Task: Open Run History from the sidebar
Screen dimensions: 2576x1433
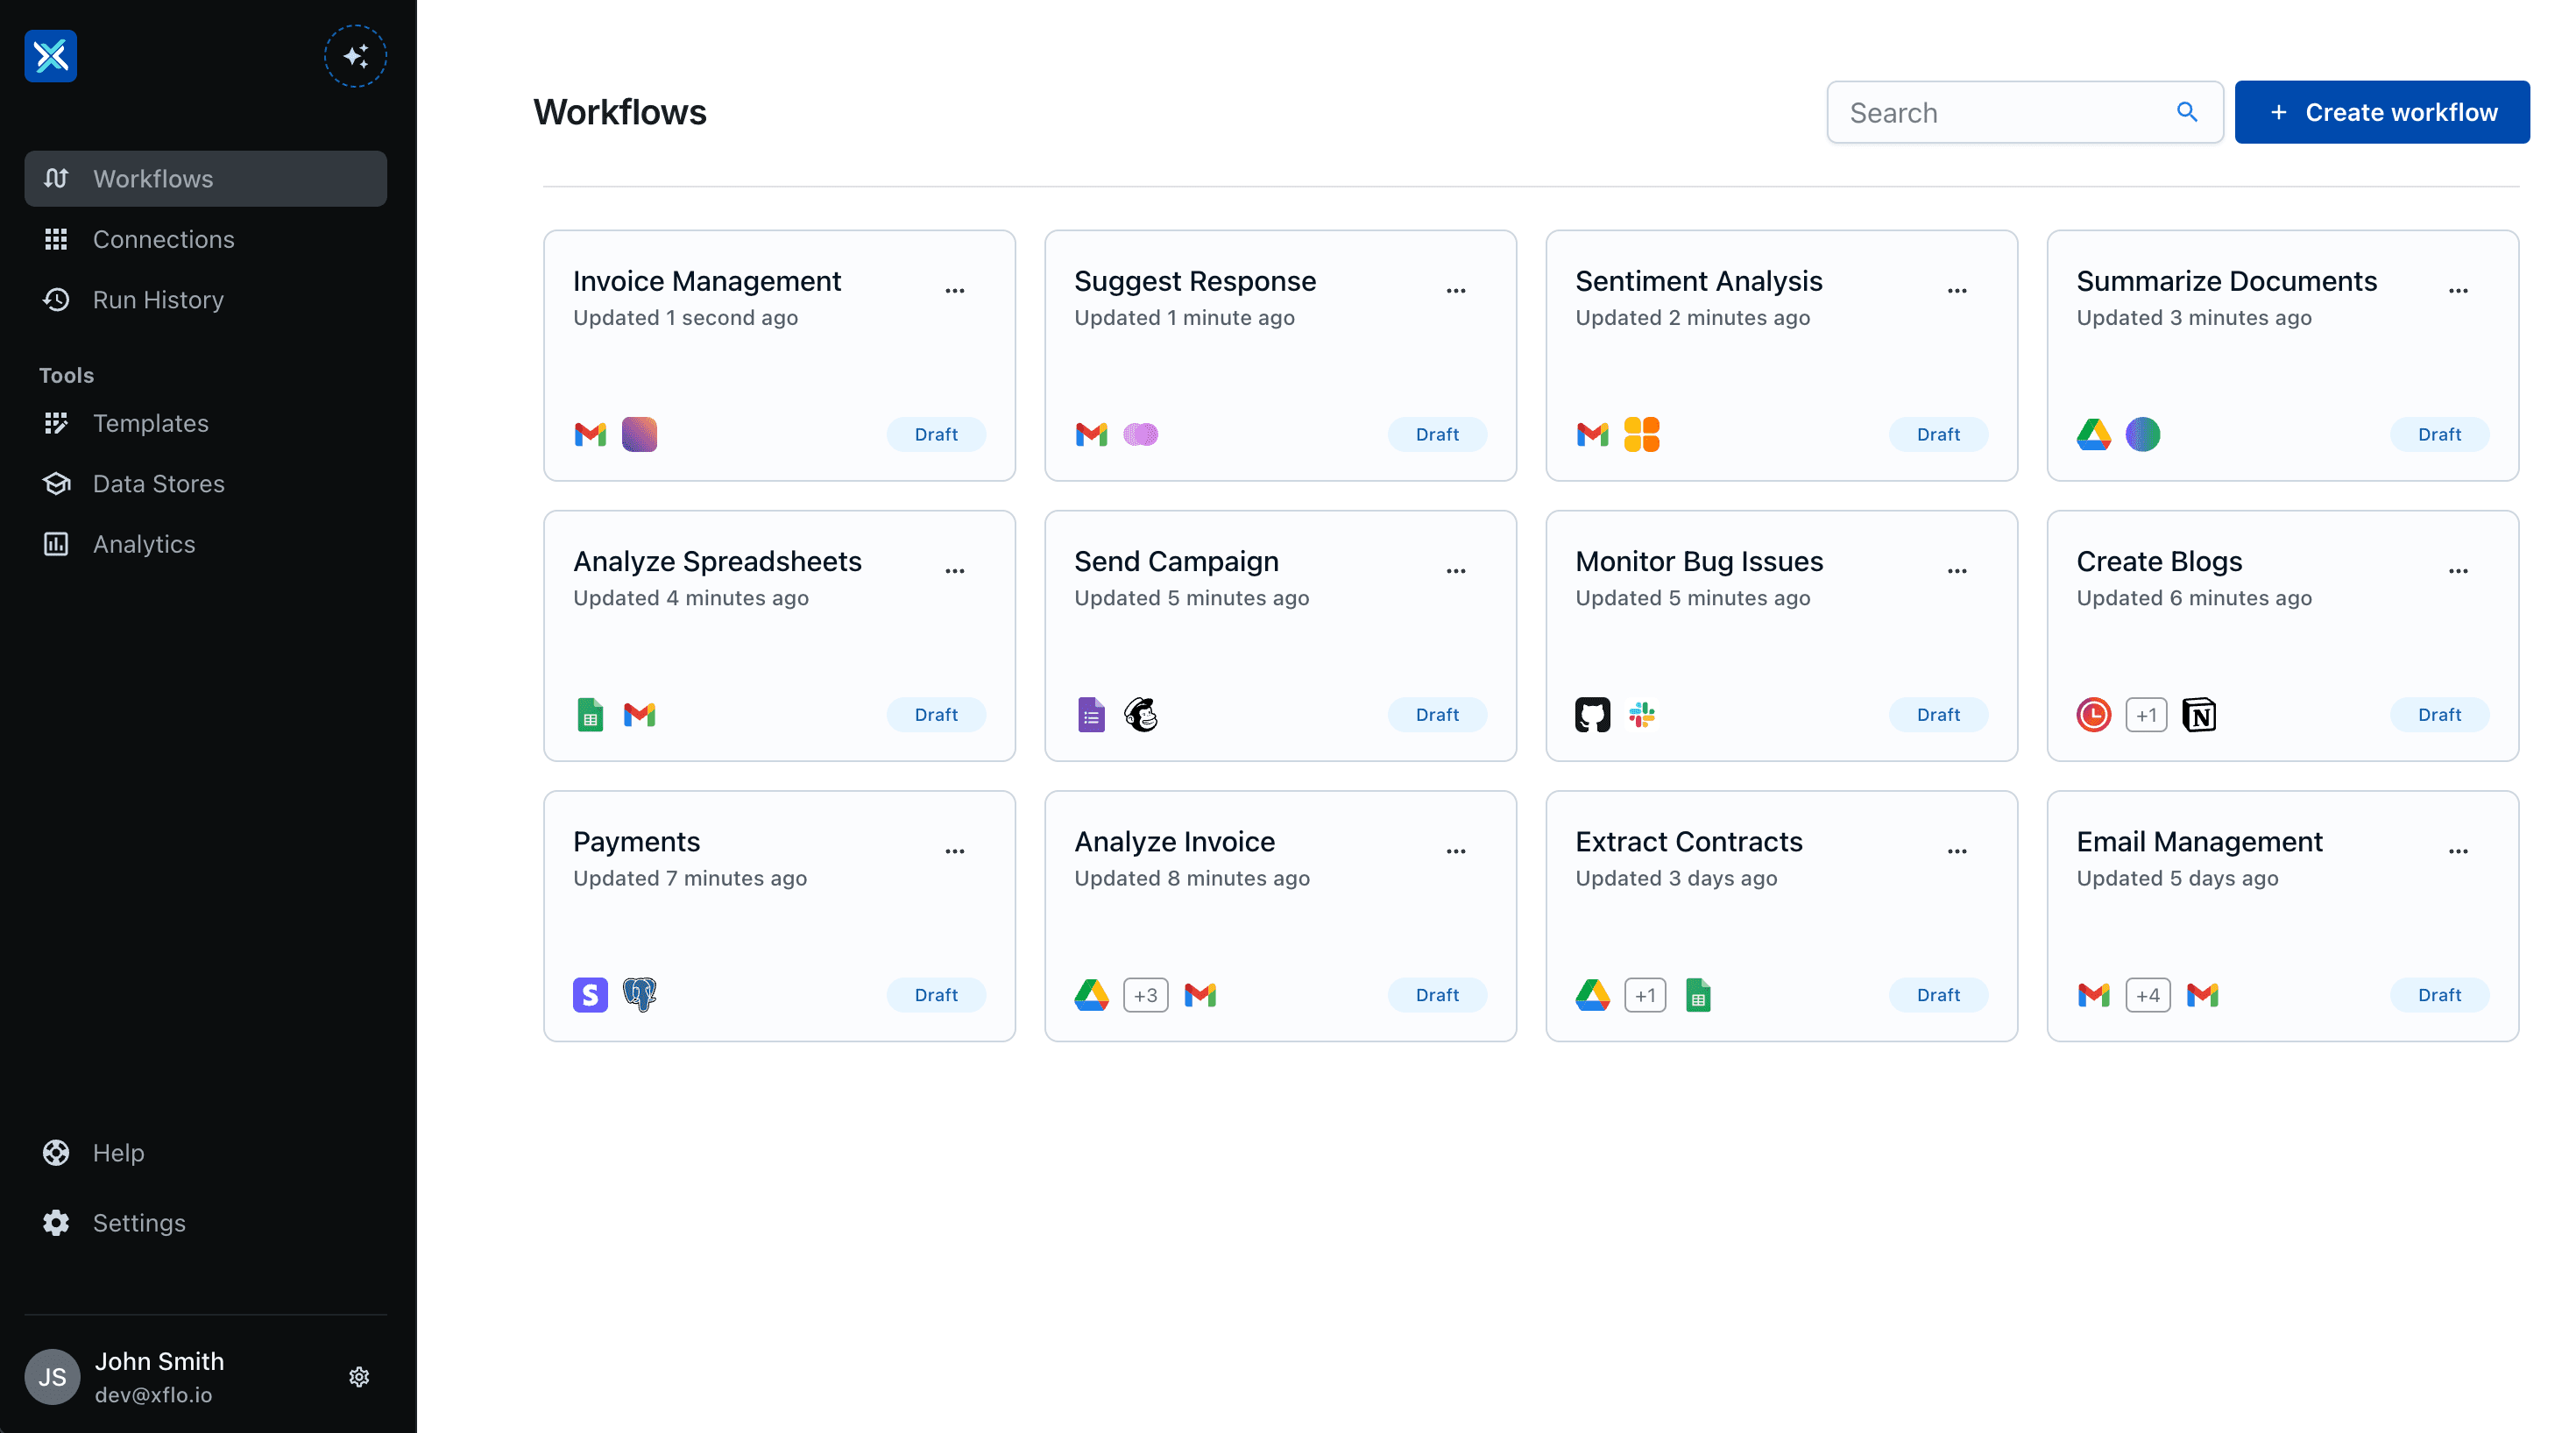Action: pos(158,299)
